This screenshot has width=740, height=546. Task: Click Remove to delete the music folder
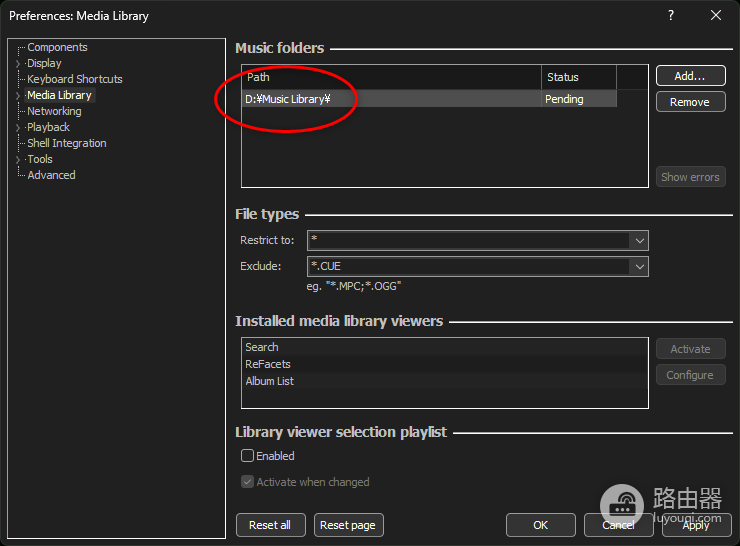(690, 102)
